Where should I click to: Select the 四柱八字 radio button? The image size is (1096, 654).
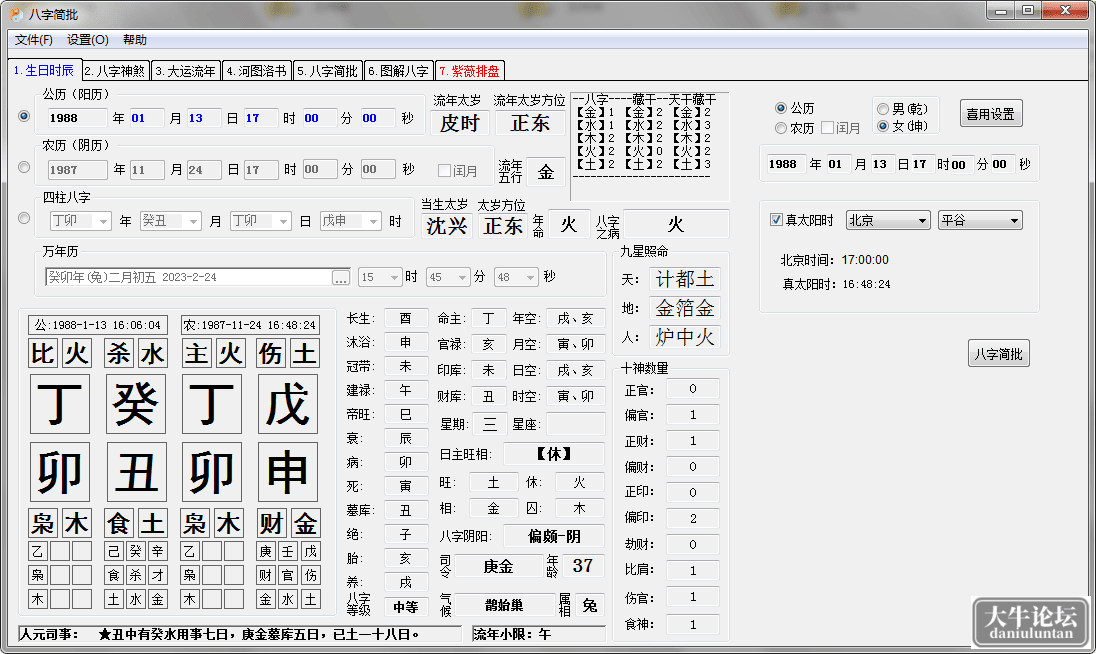(x=24, y=219)
